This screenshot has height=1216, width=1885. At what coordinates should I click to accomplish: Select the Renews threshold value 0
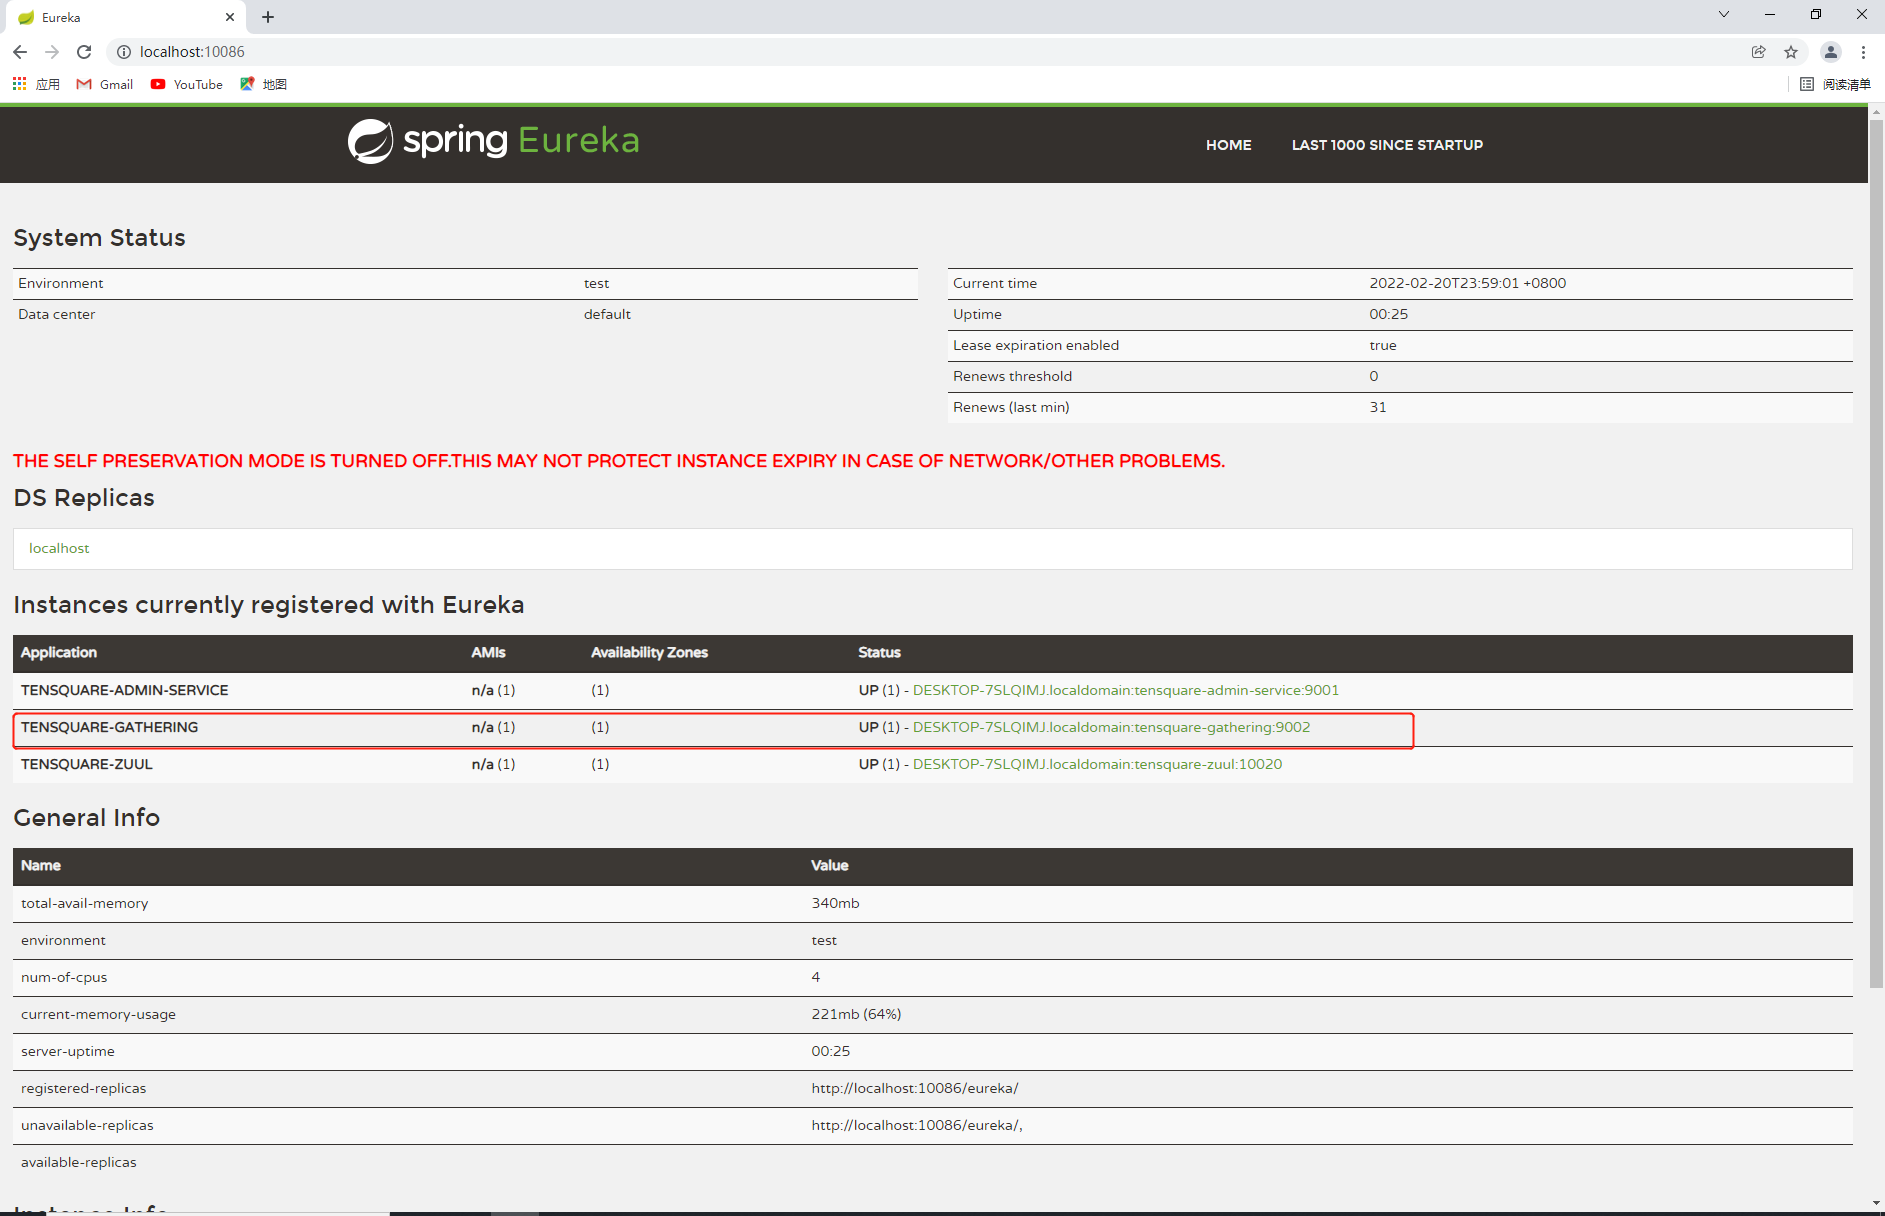(1373, 376)
